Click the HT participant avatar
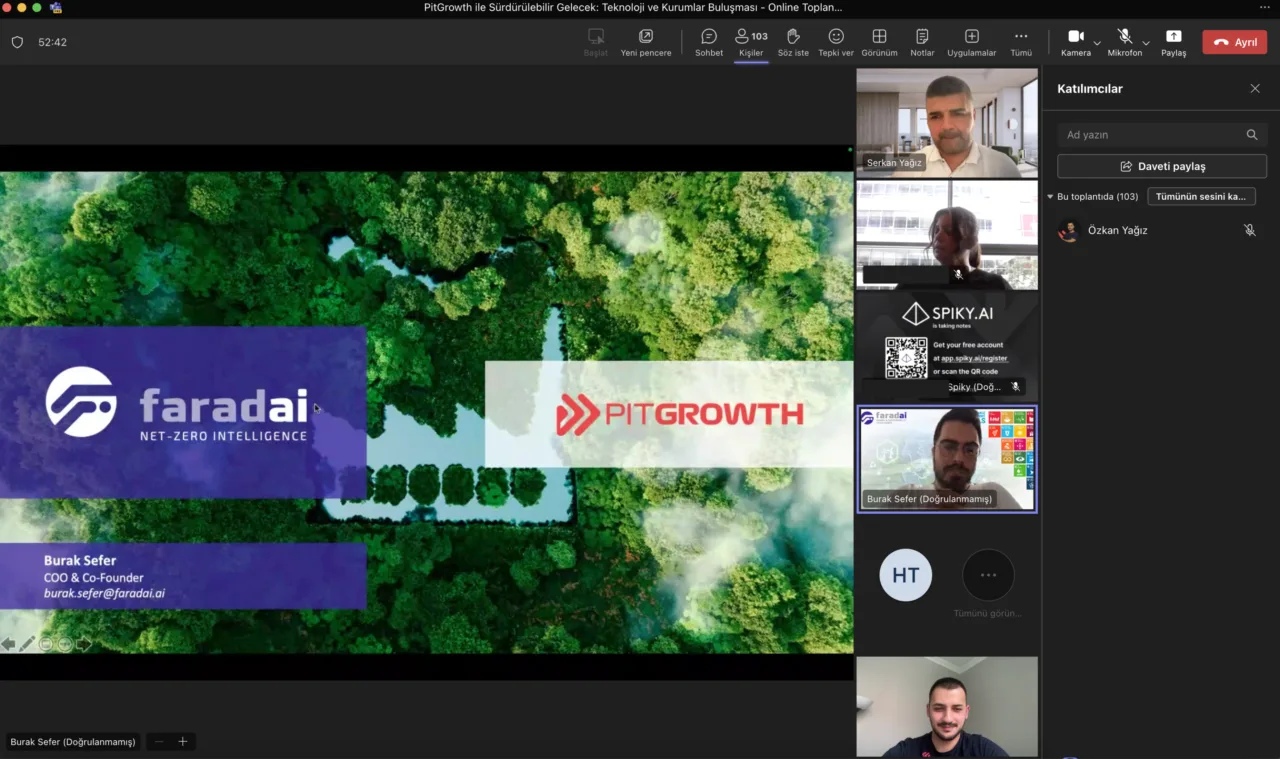The height and width of the screenshot is (759, 1280). click(x=906, y=575)
